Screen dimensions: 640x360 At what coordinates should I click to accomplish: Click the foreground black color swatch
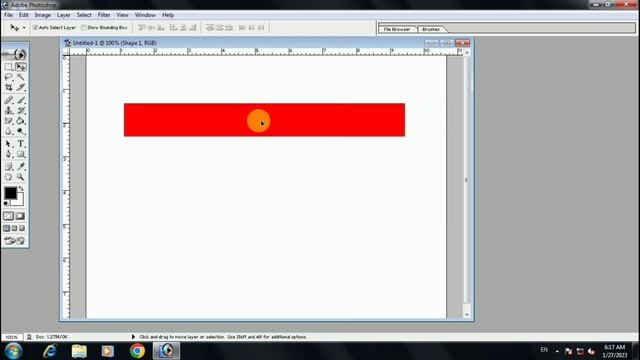tap(10, 193)
